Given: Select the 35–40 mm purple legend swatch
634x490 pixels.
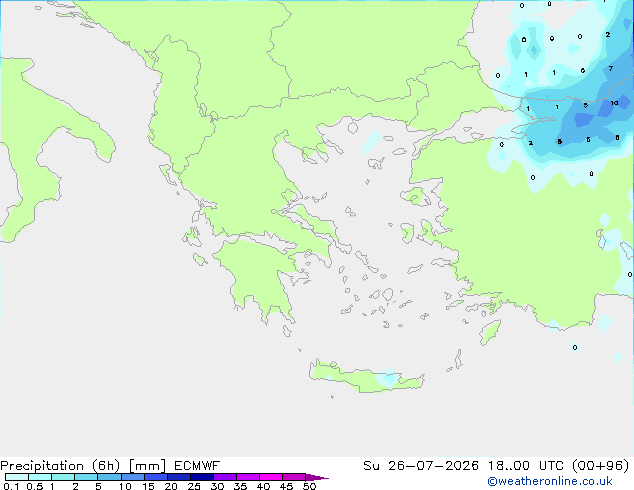Looking at the screenshot, I should 248,477.
